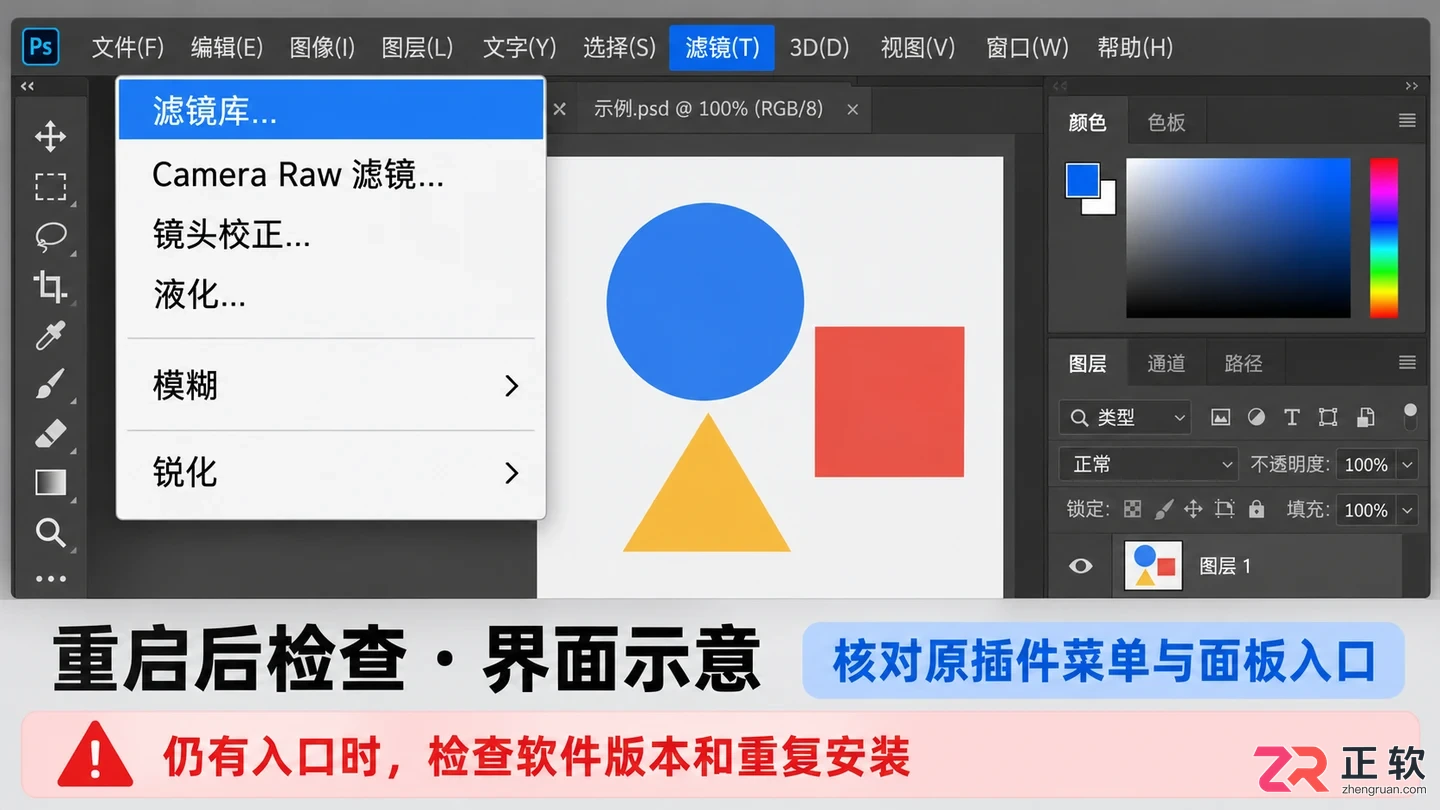Pick a hue on rainbow slider
The image size is (1440, 810).
tap(1384, 238)
